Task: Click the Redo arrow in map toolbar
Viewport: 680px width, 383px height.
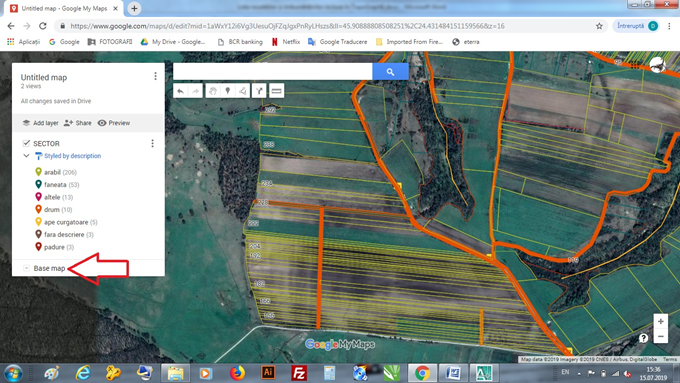Action: (196, 91)
